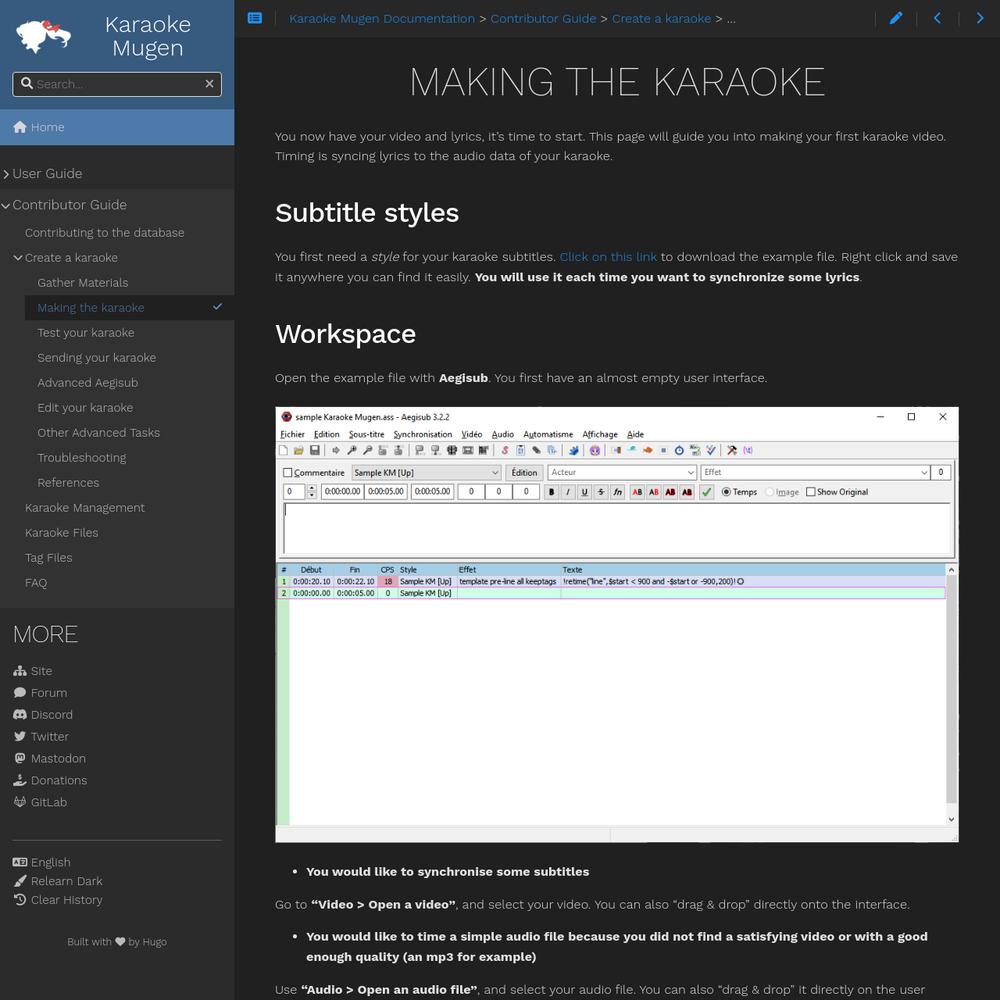Open Audio menu in Aegisub

(x=503, y=434)
